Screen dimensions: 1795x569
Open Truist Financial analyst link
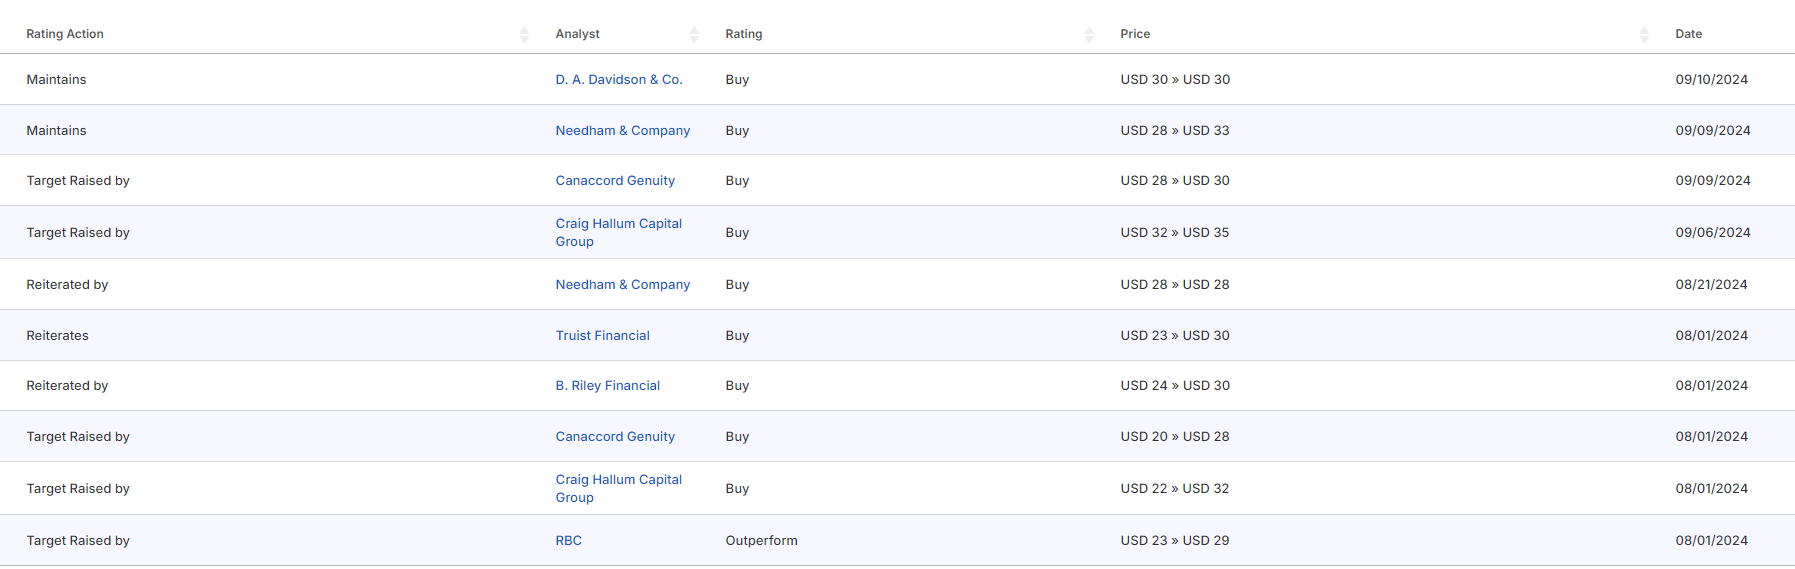(602, 335)
